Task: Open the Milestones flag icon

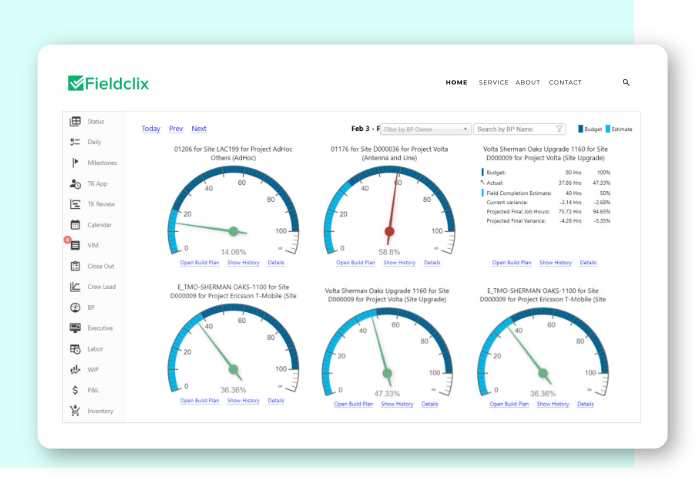Action: coord(75,162)
